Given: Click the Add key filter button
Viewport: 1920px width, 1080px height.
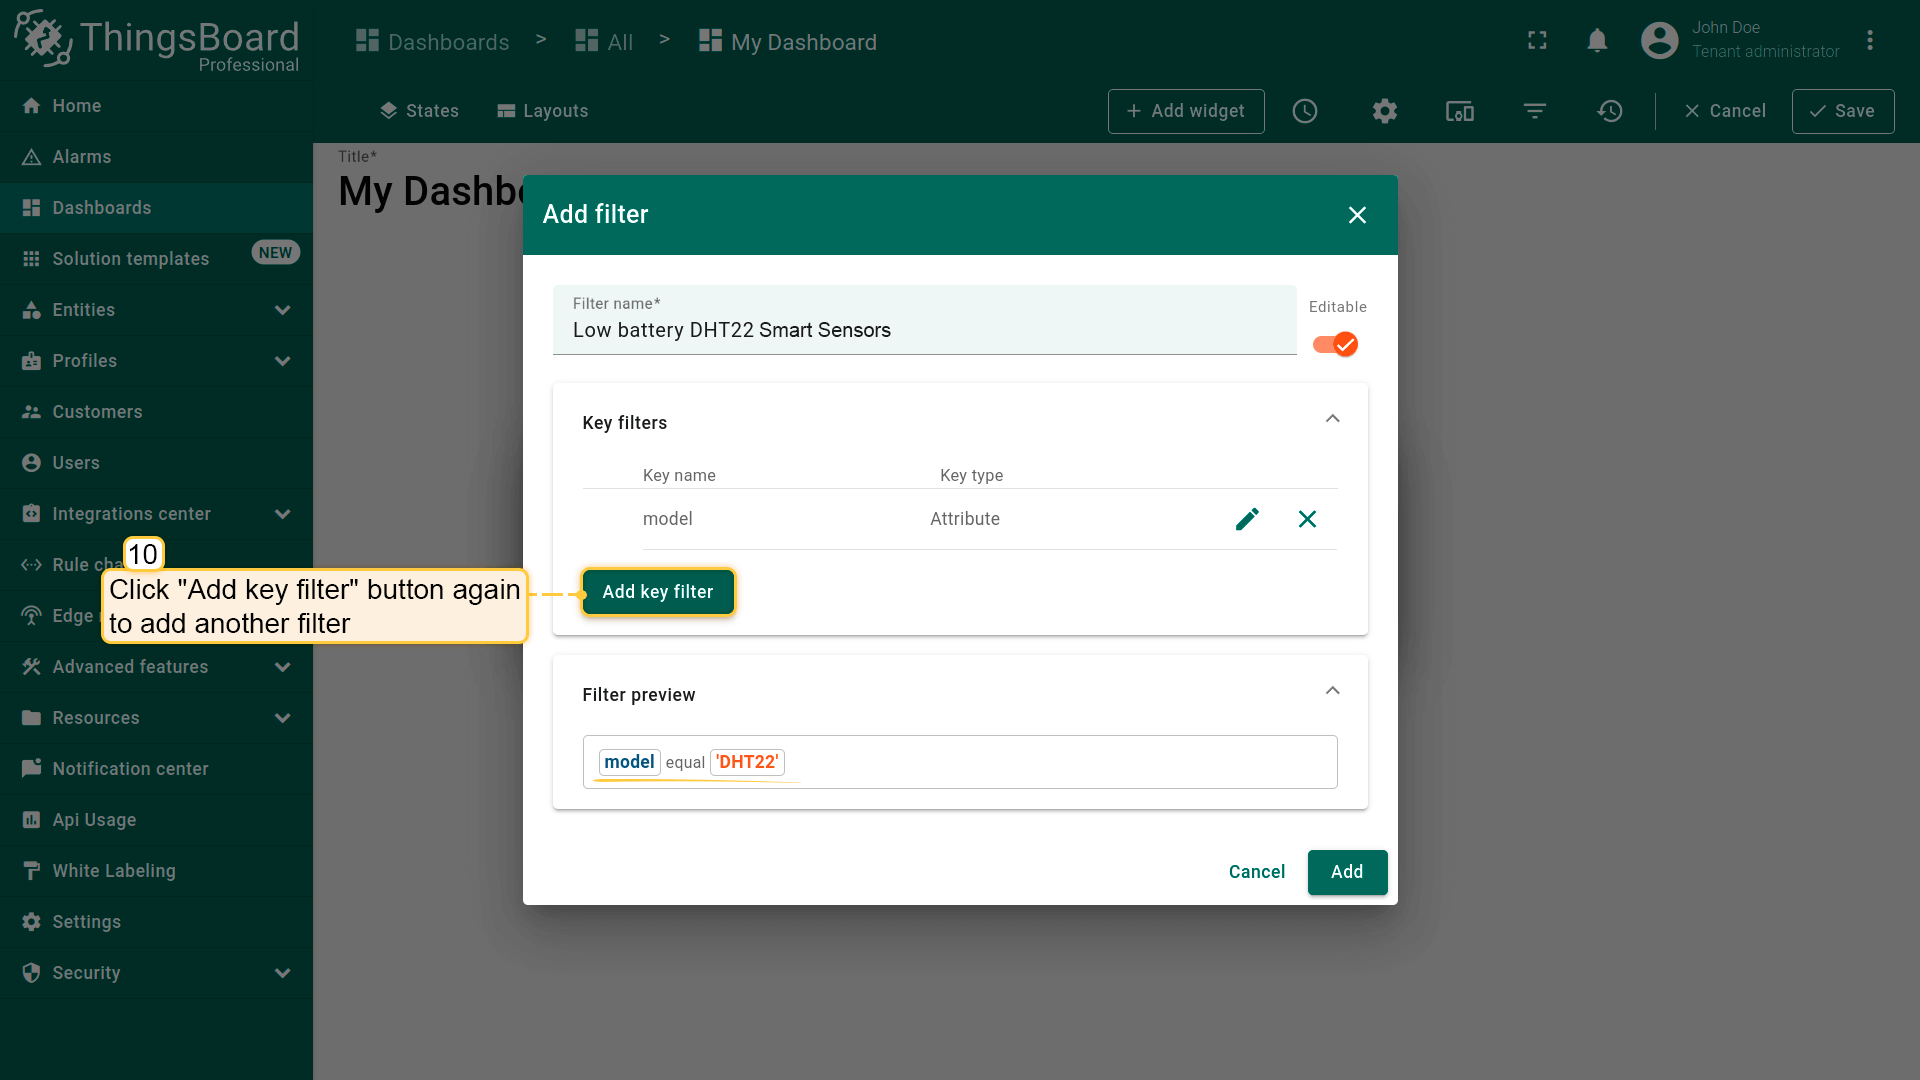Looking at the screenshot, I should (658, 592).
